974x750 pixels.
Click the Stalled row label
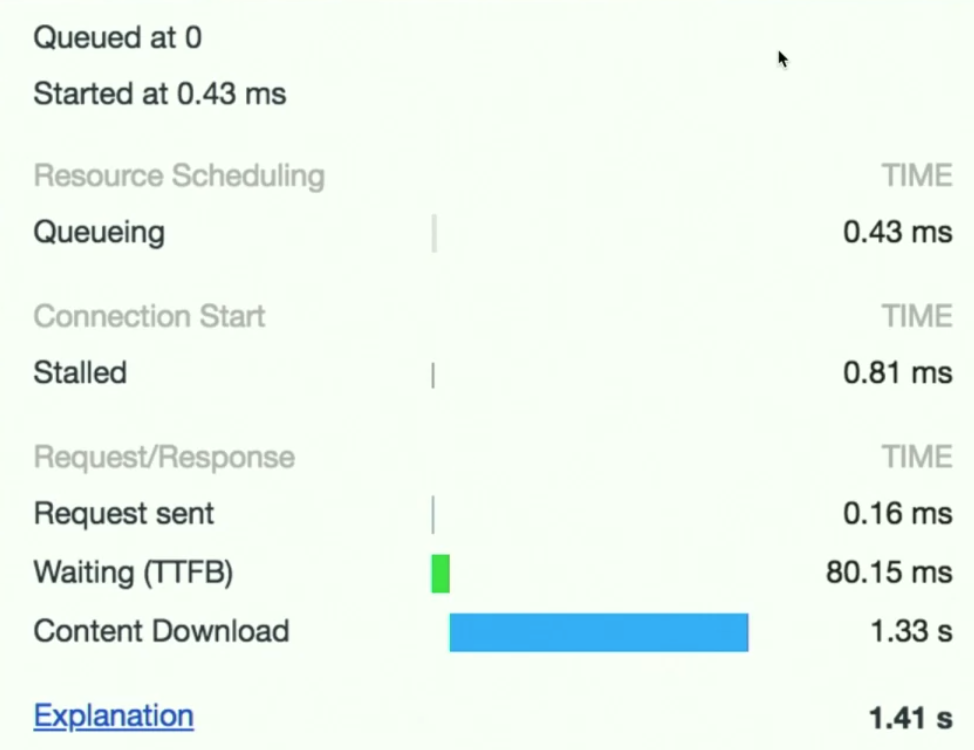click(x=80, y=374)
